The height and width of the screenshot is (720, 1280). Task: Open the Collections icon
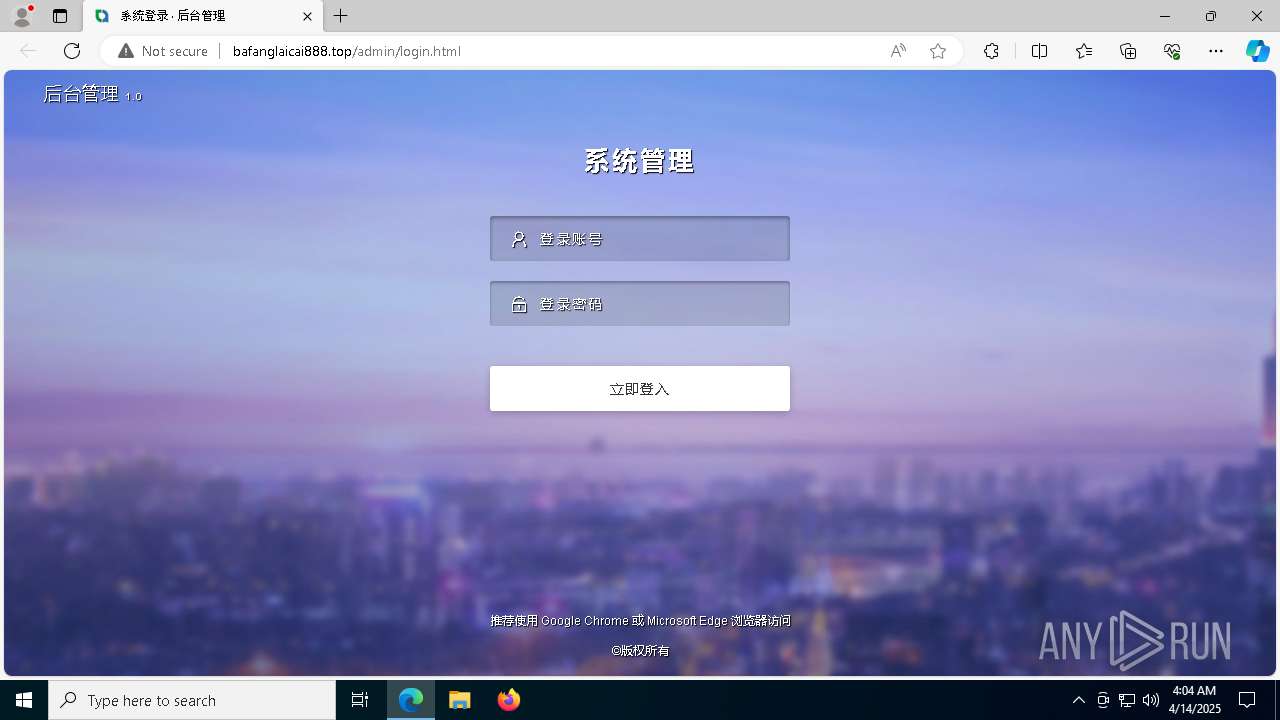pos(1128,51)
